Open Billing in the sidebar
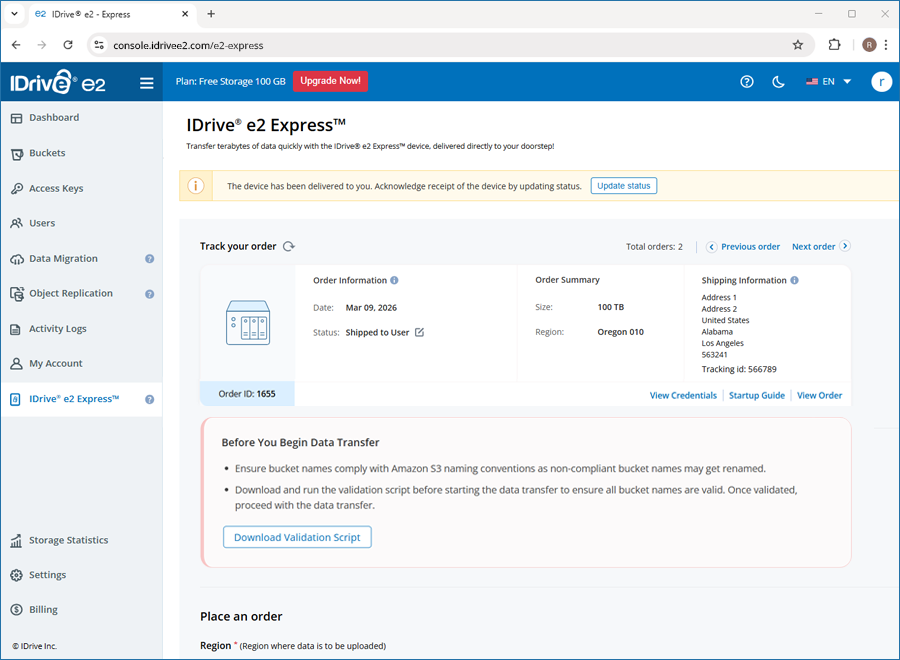Viewport: 900px width, 660px height. coord(43,609)
